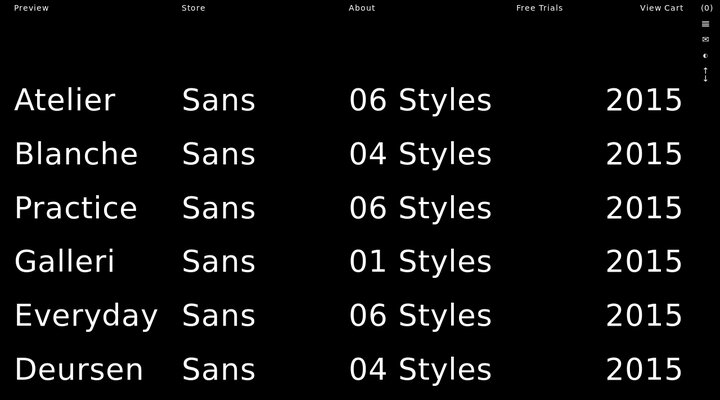Viewport: 720px width, 400px height.
Task: Select the Deursen font name
Action: 78,370
